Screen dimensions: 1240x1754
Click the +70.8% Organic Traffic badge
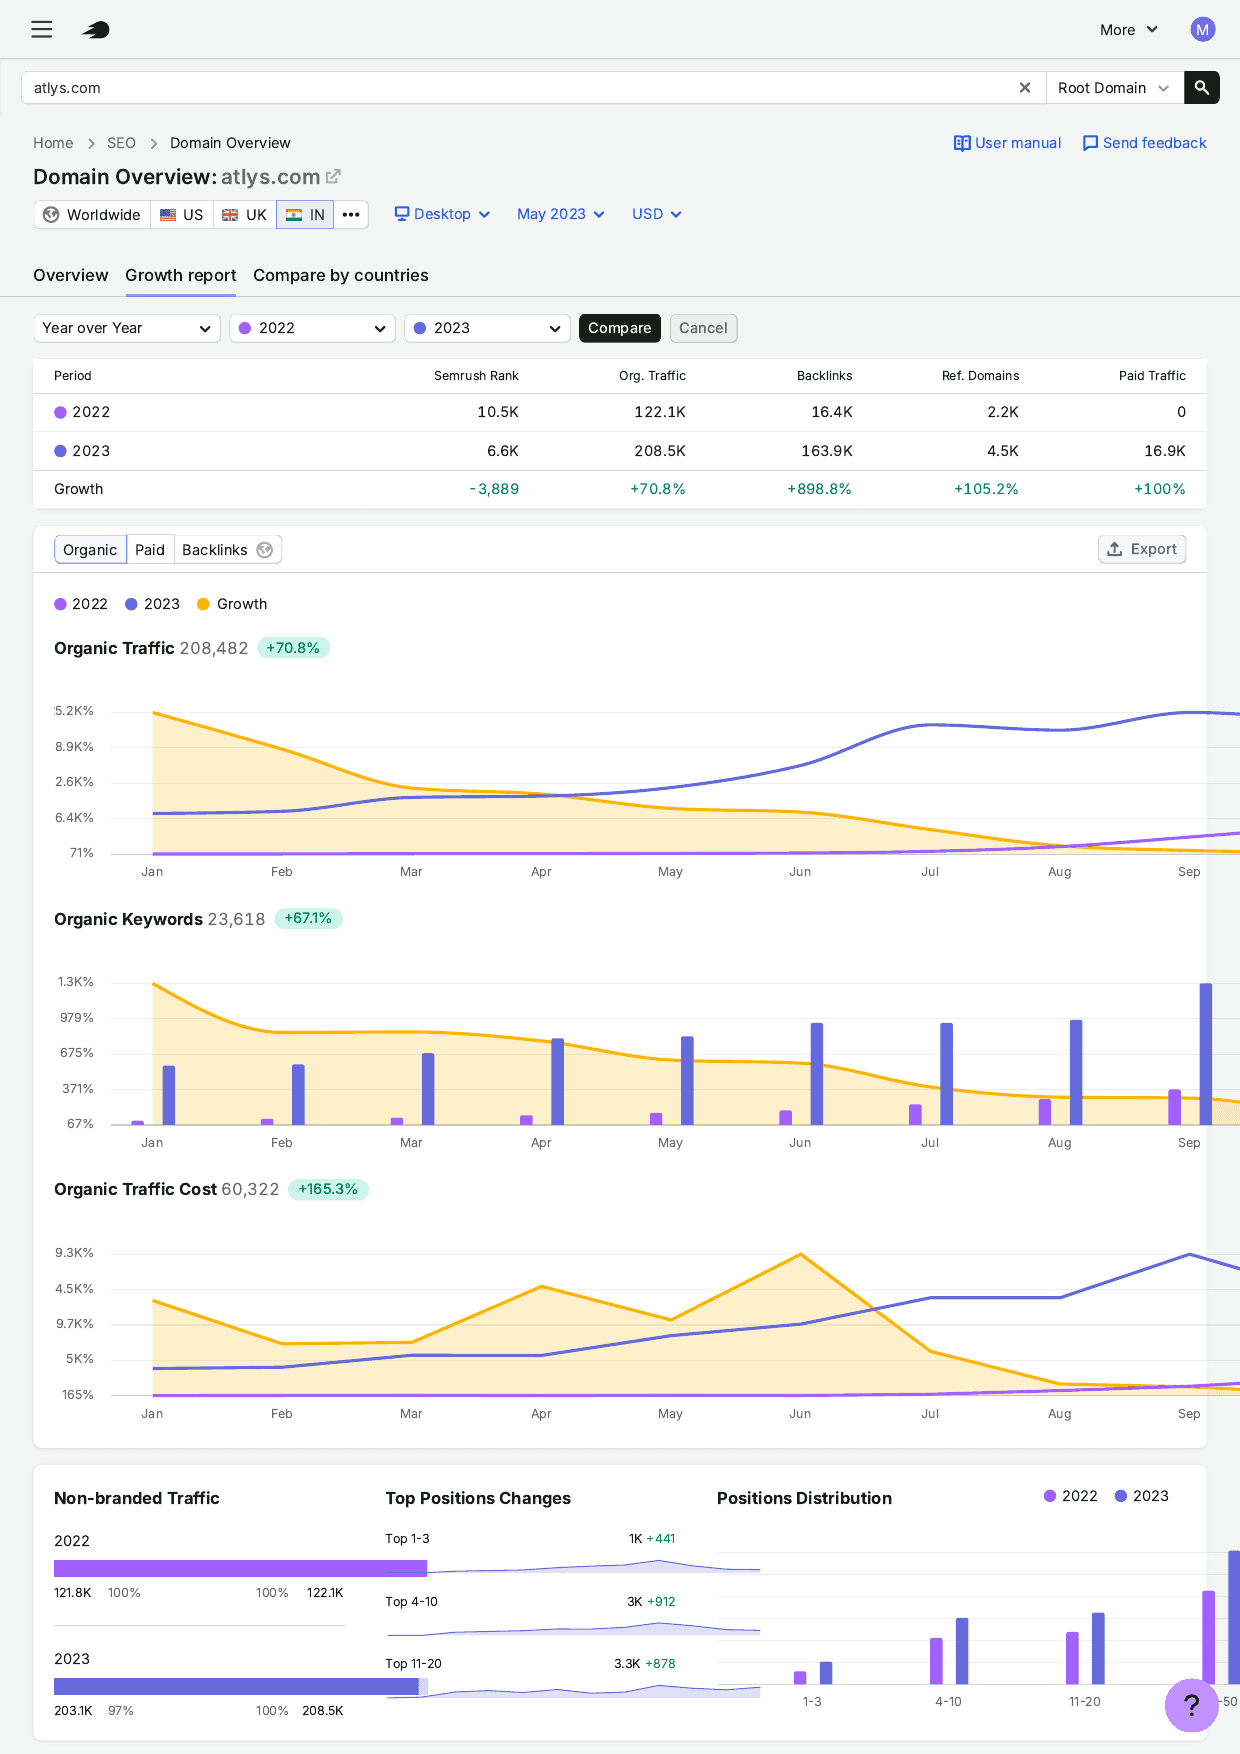[293, 648]
